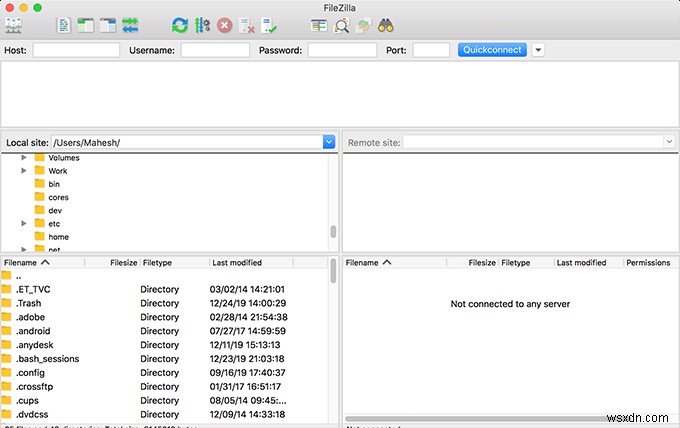
Task: Open the Site Manager icon
Action: coord(13,26)
